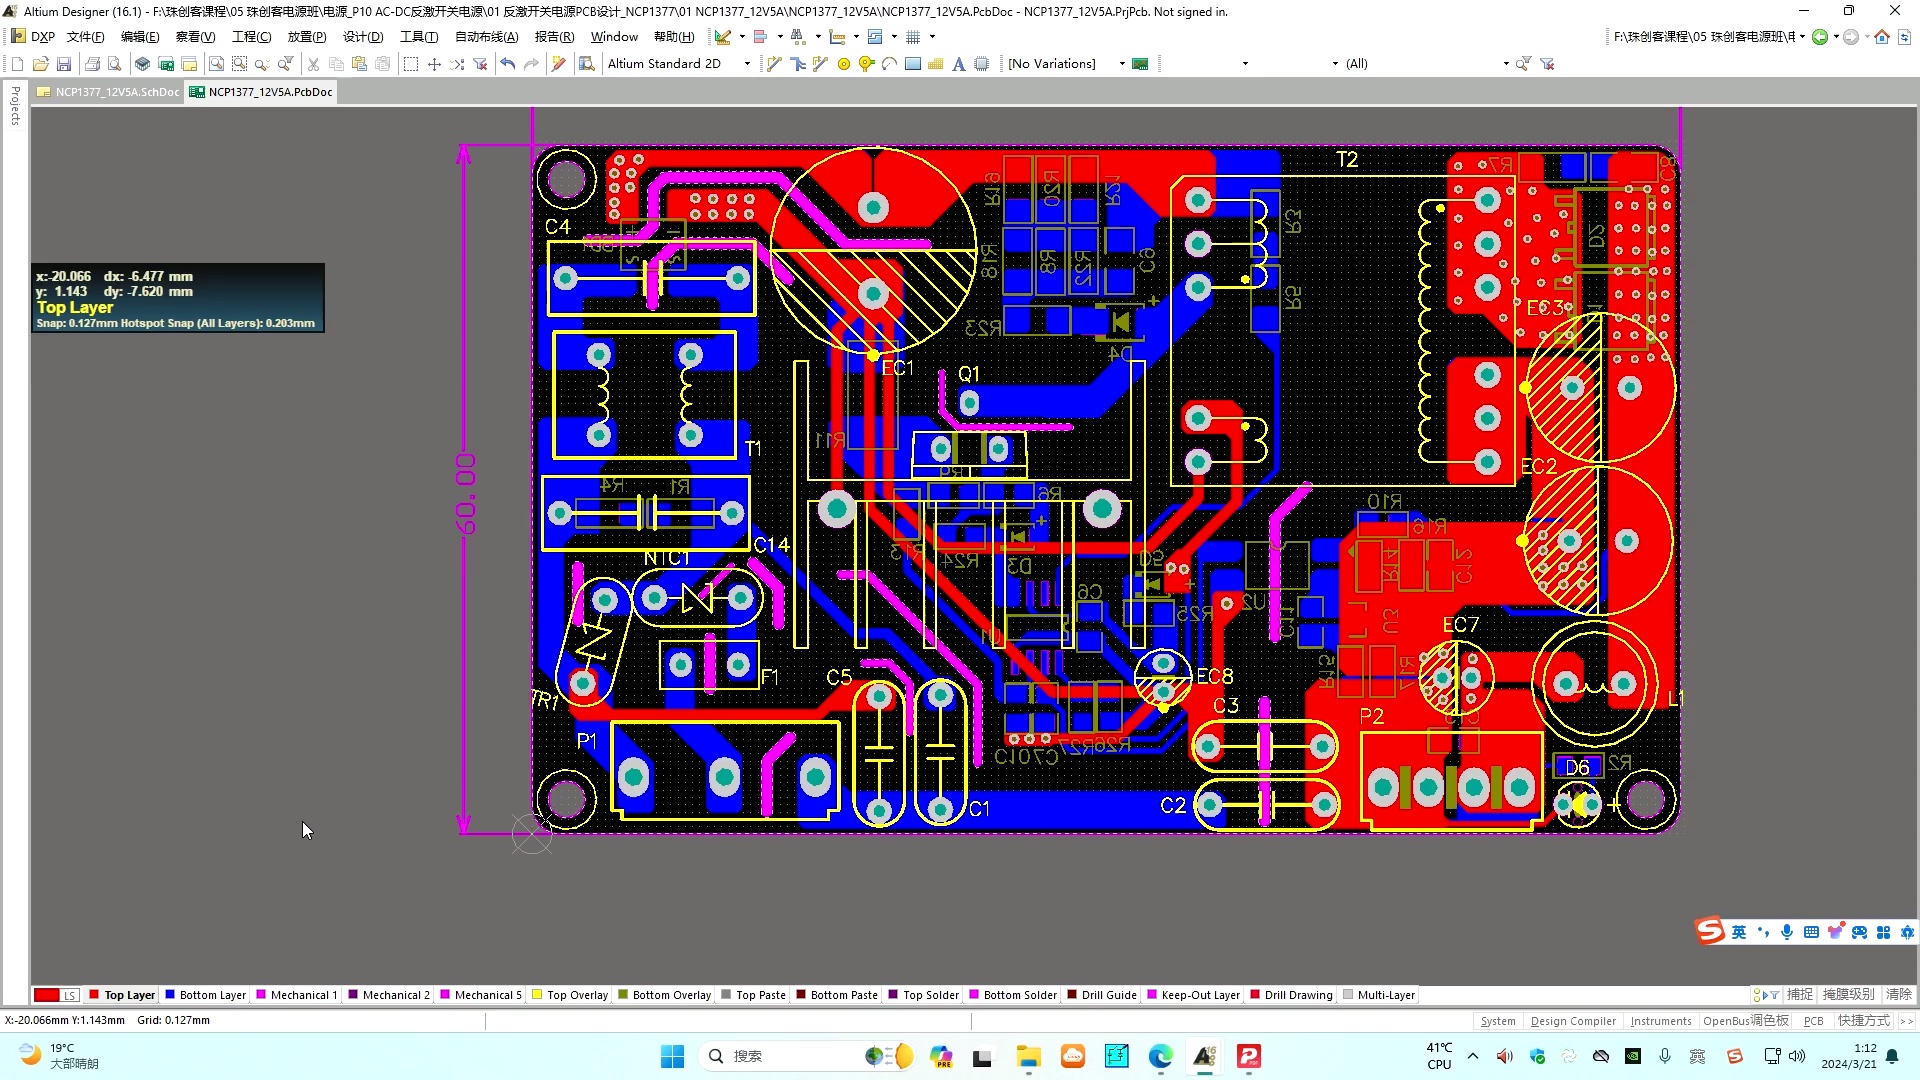
Task: Click the place string text tool
Action: [958, 64]
